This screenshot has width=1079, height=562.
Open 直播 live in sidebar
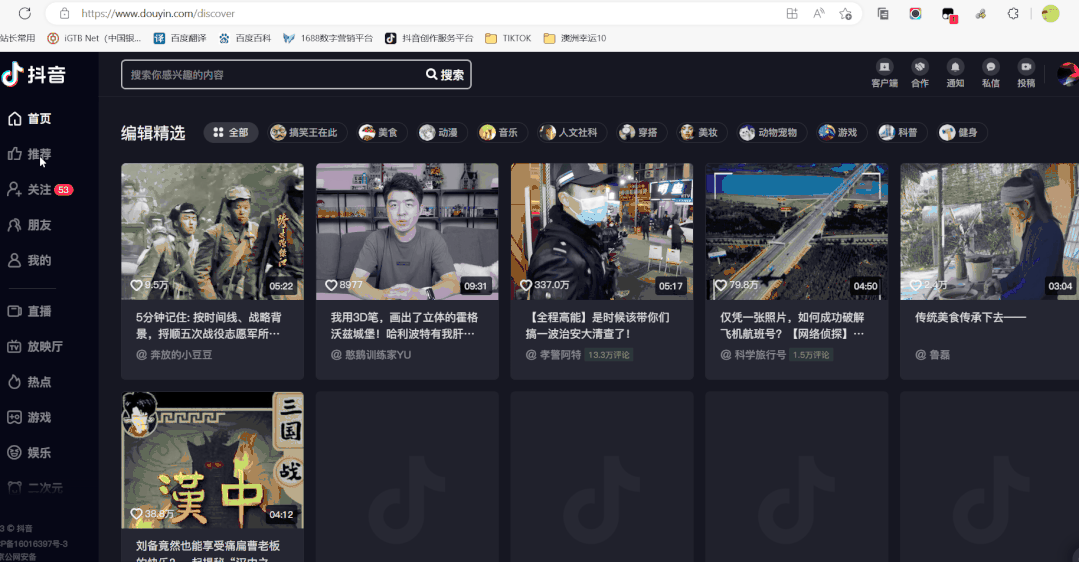[x=30, y=311]
